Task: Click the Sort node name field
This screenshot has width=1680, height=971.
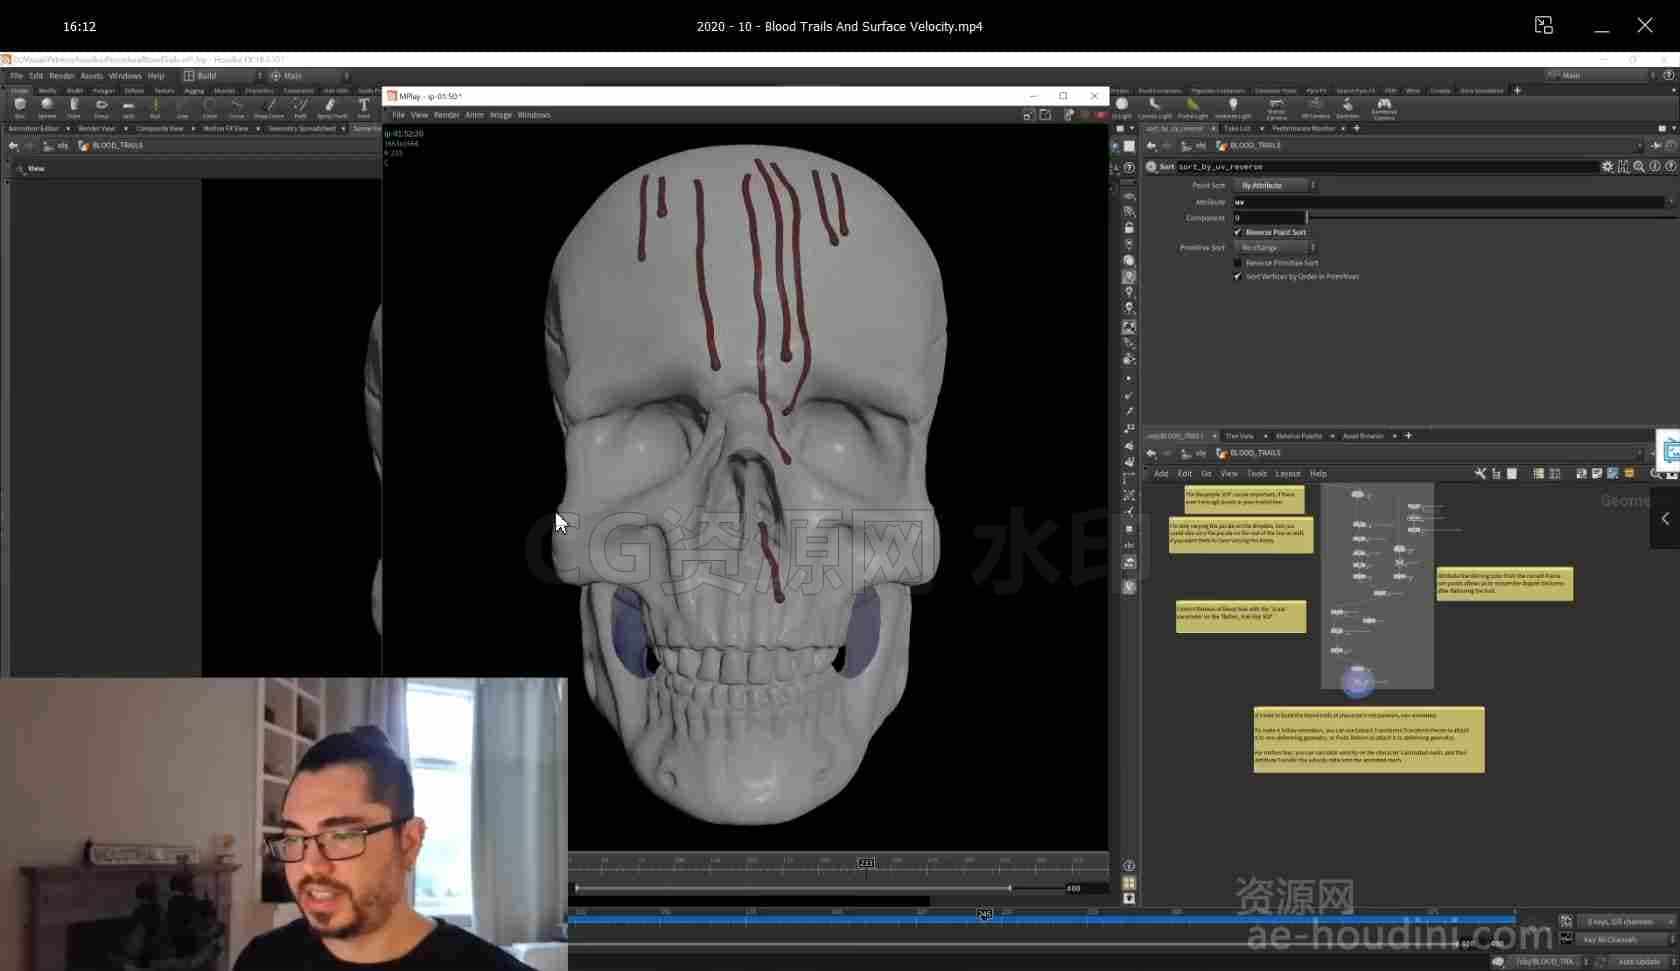Action: [1387, 167]
